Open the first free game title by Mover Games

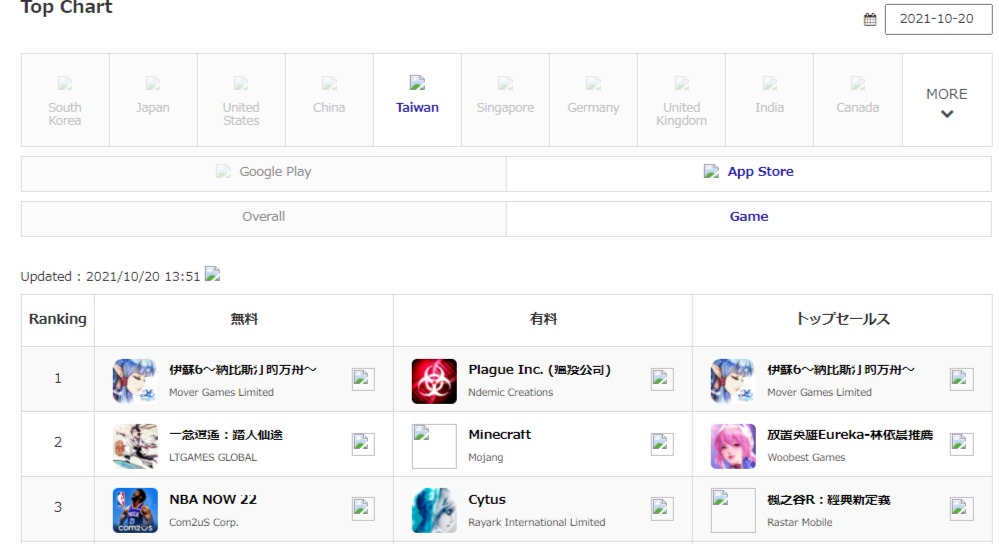coord(242,369)
